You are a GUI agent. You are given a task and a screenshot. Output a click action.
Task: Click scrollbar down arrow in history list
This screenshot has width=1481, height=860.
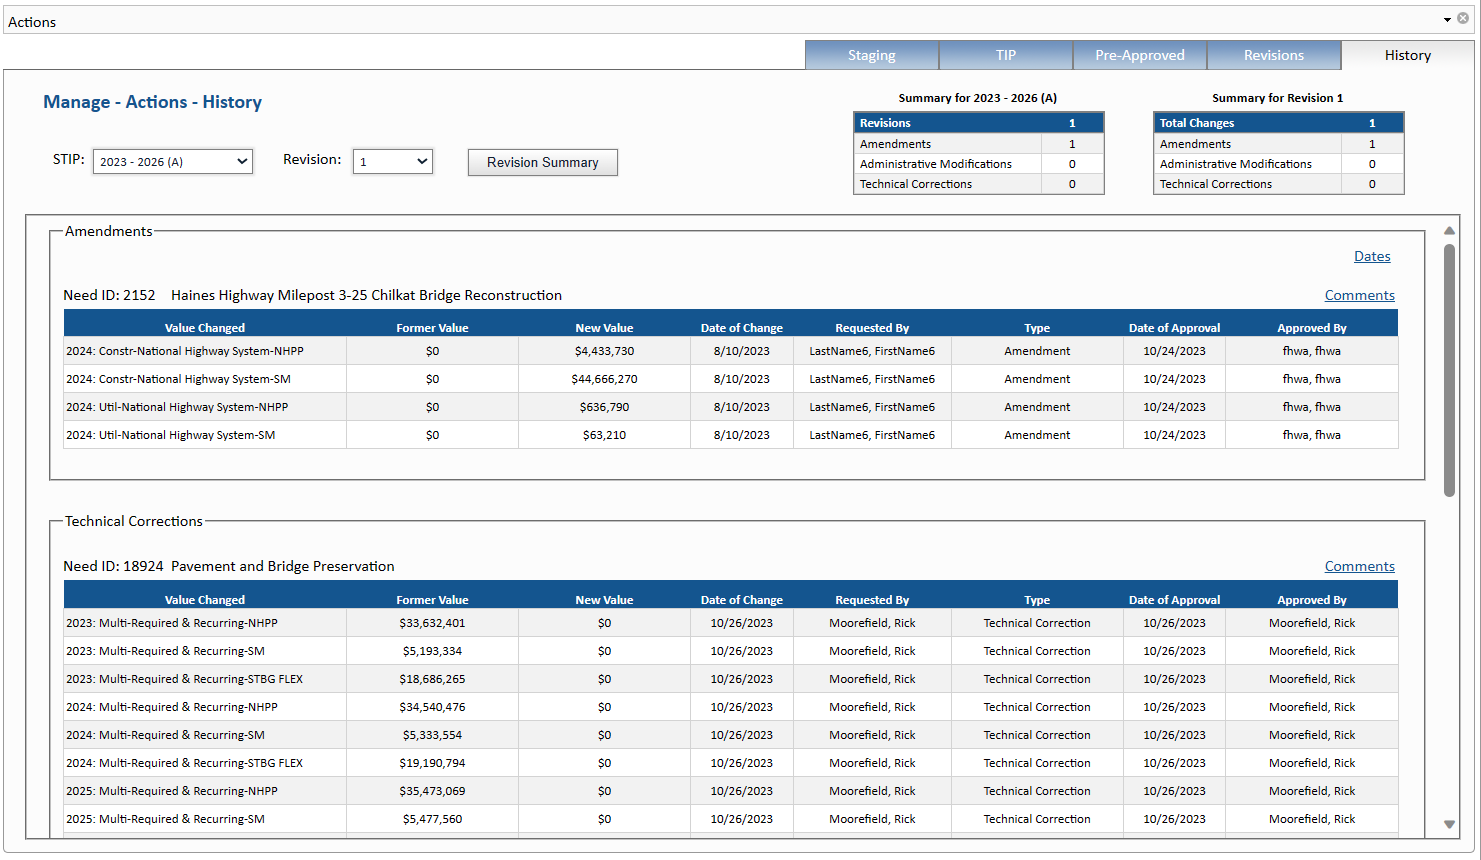tap(1449, 824)
